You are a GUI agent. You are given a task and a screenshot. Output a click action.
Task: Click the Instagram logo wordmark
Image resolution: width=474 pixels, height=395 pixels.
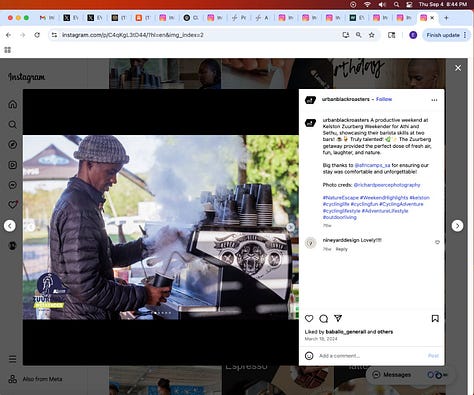pos(26,77)
